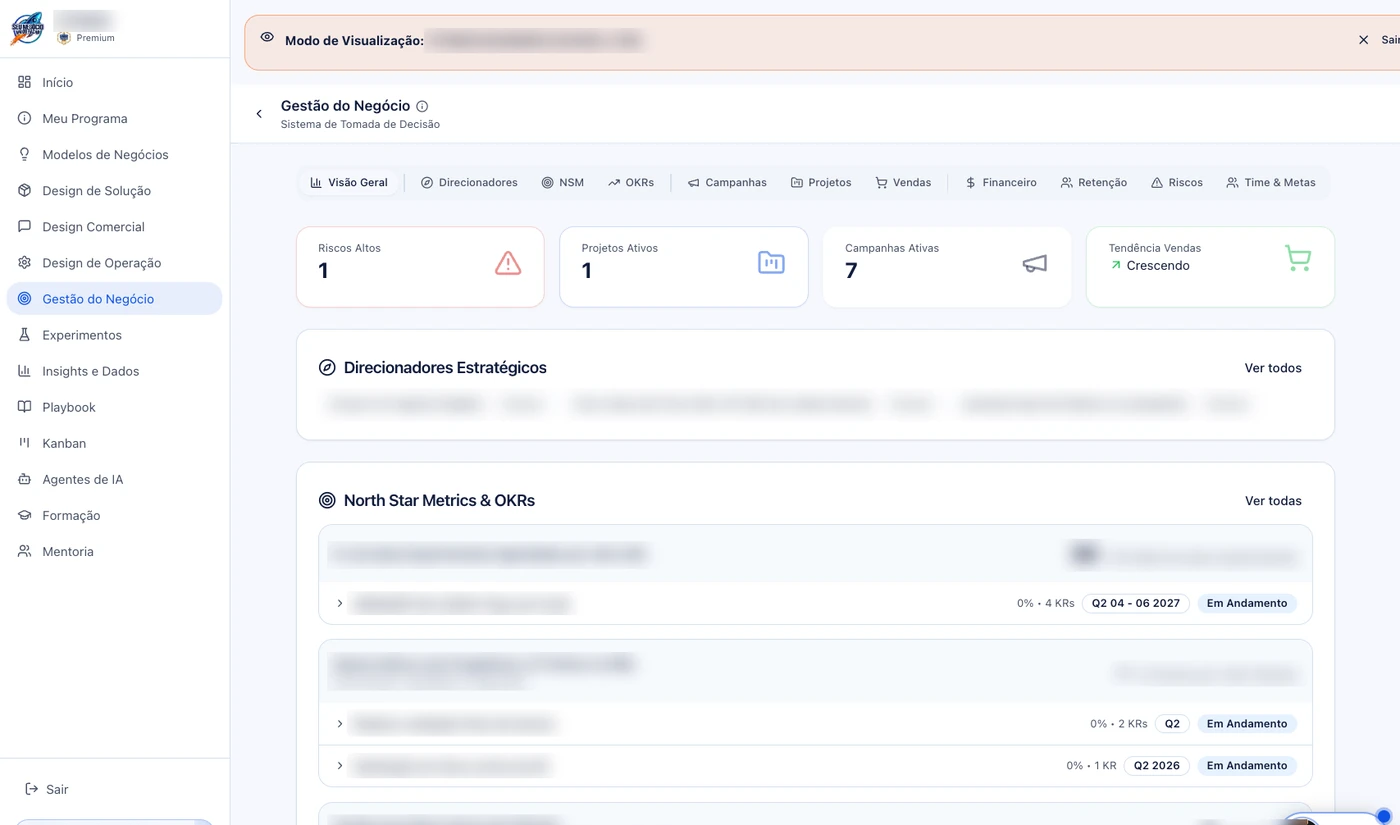Open Experimentos in the sidebar
1400x825 pixels.
pos(114,335)
